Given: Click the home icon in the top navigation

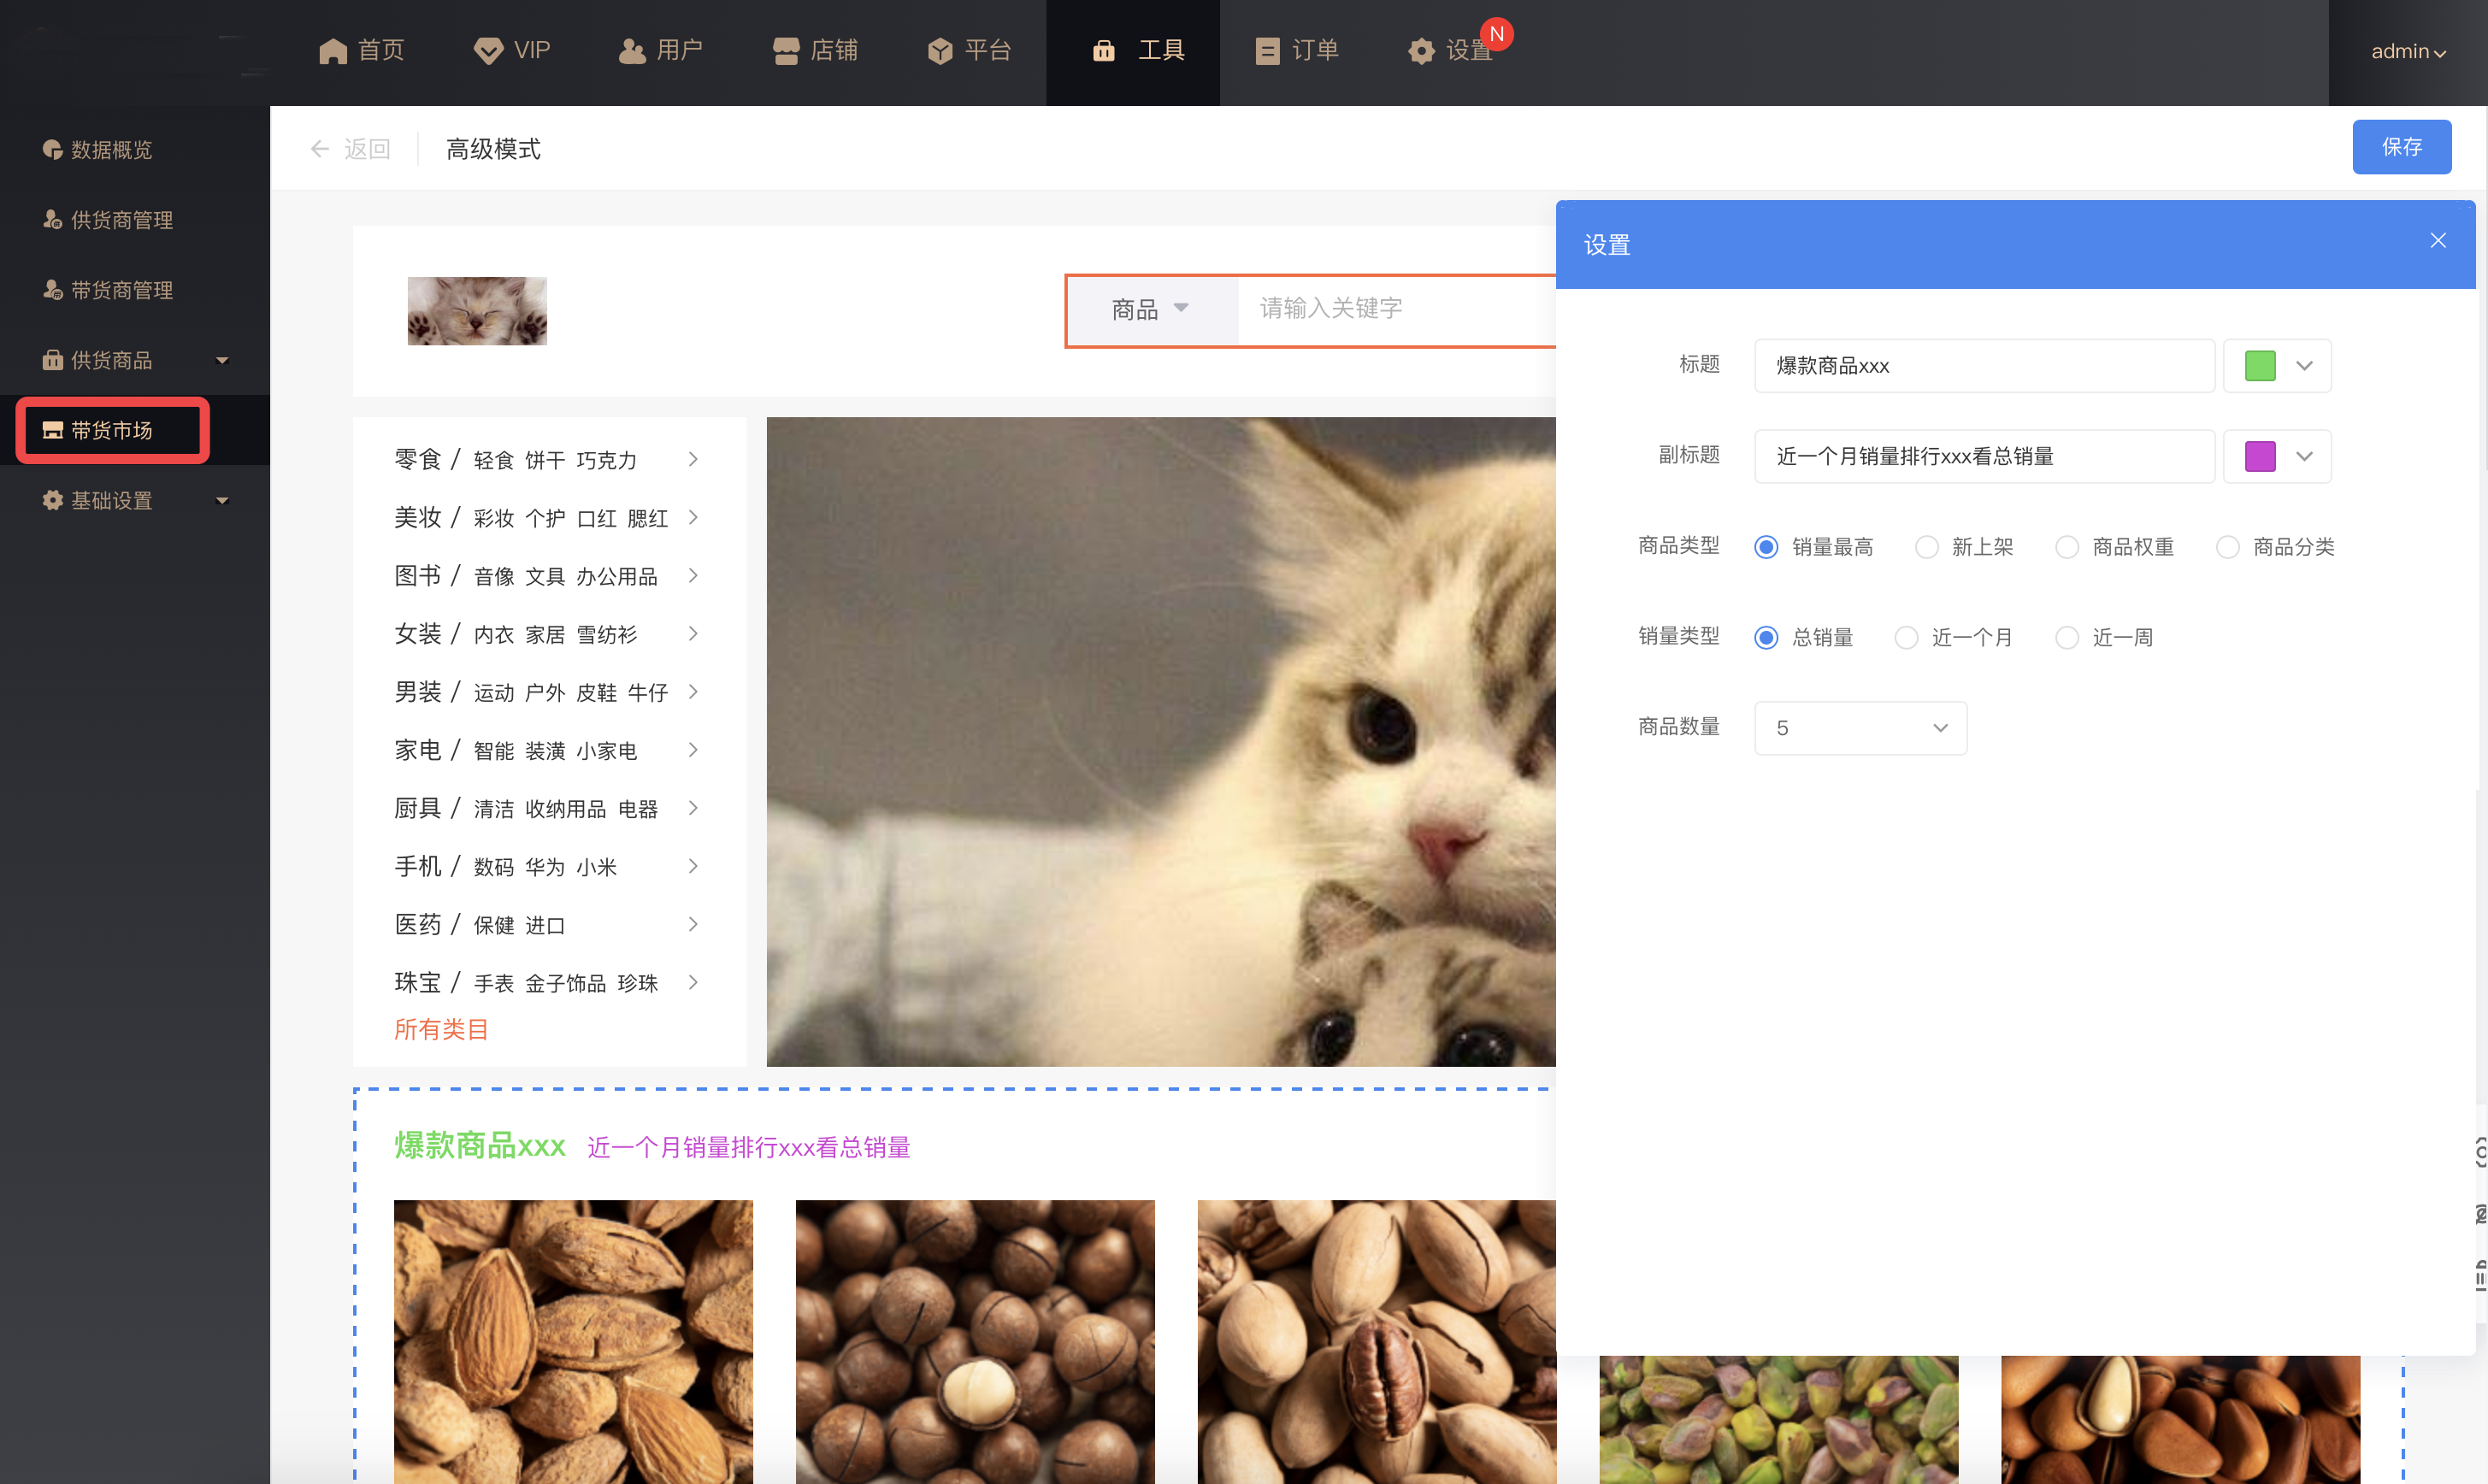Looking at the screenshot, I should tap(332, 51).
